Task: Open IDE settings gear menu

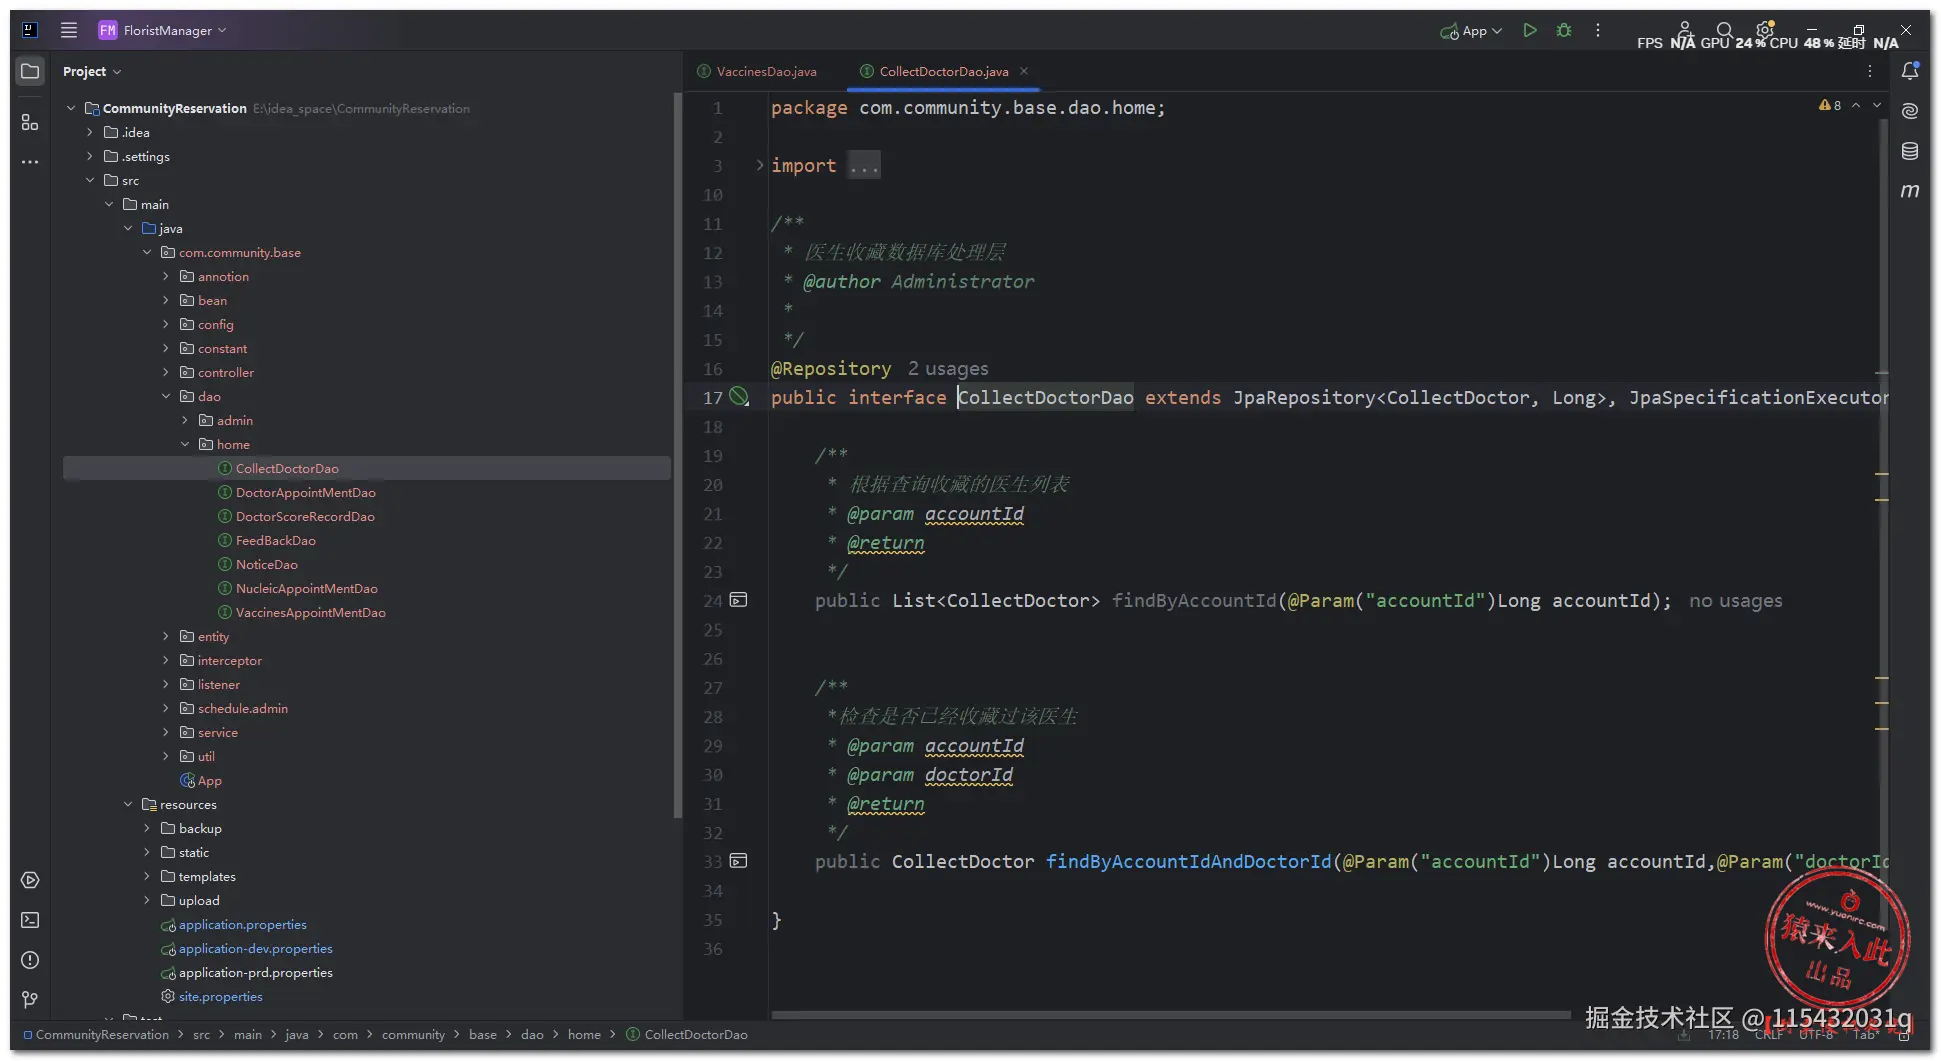Action: pos(1765,30)
